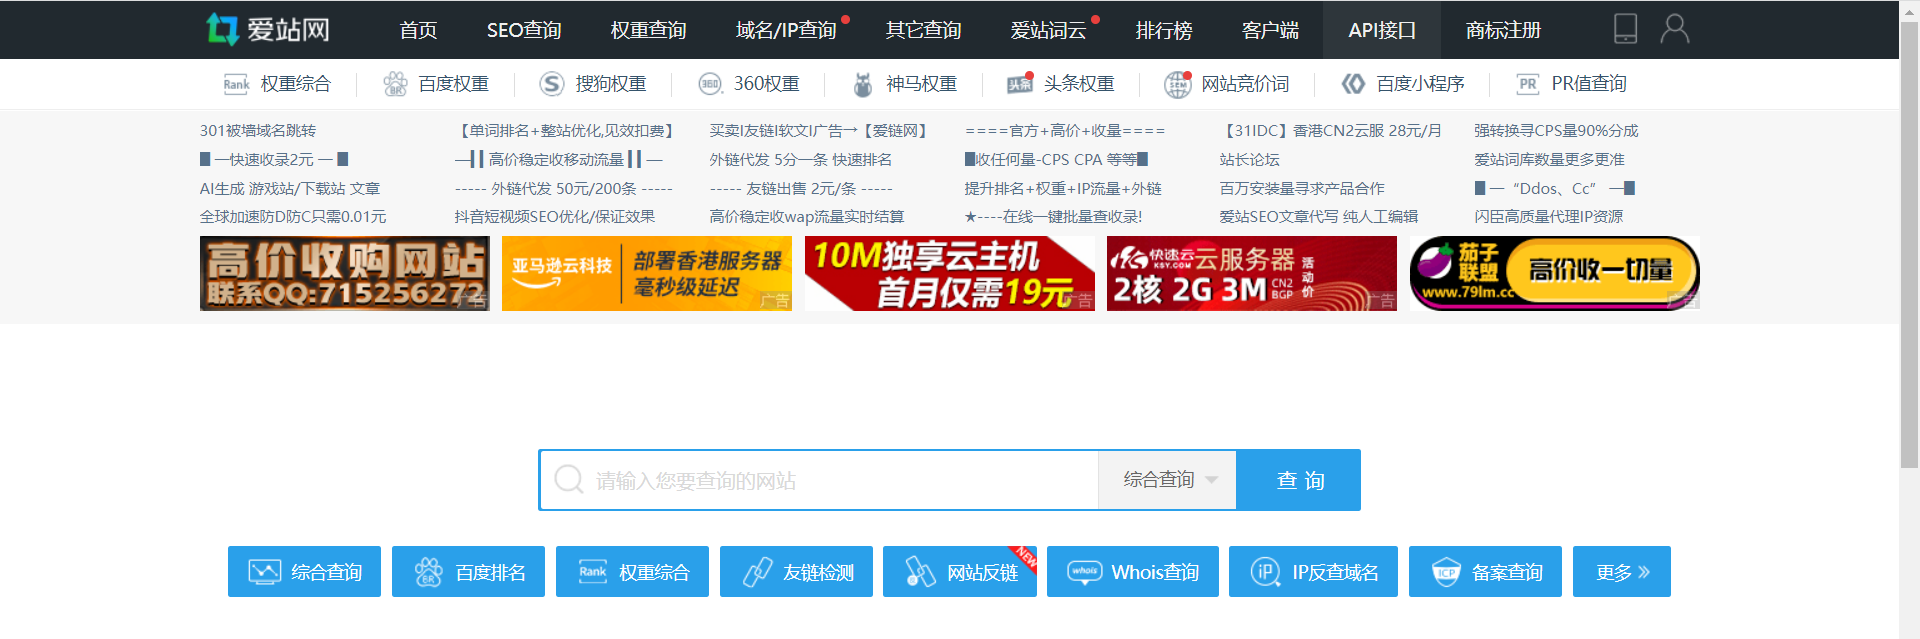The width and height of the screenshot is (1920, 639).
Task: Select the API接口 navigation tab
Action: [x=1381, y=30]
